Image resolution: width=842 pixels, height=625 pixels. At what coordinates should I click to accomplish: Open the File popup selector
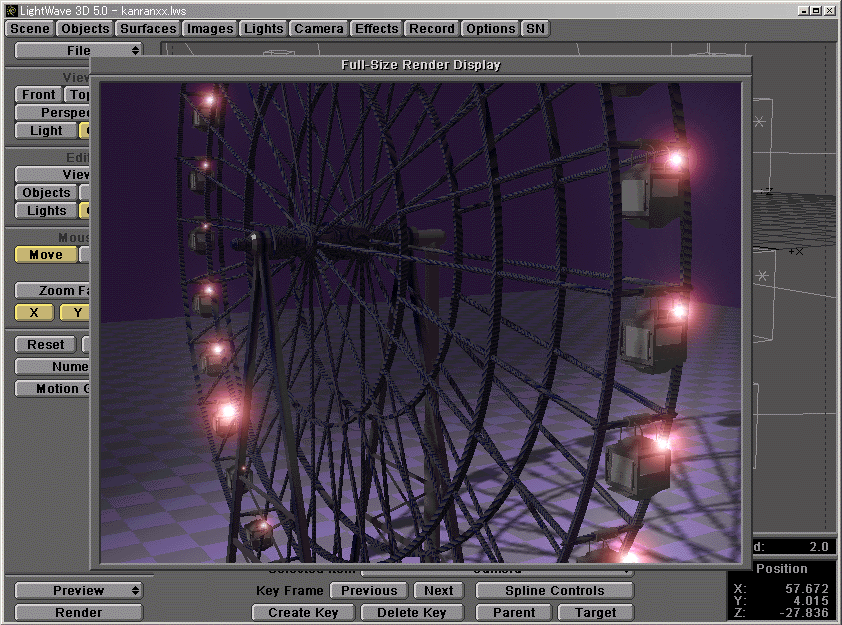[78, 50]
